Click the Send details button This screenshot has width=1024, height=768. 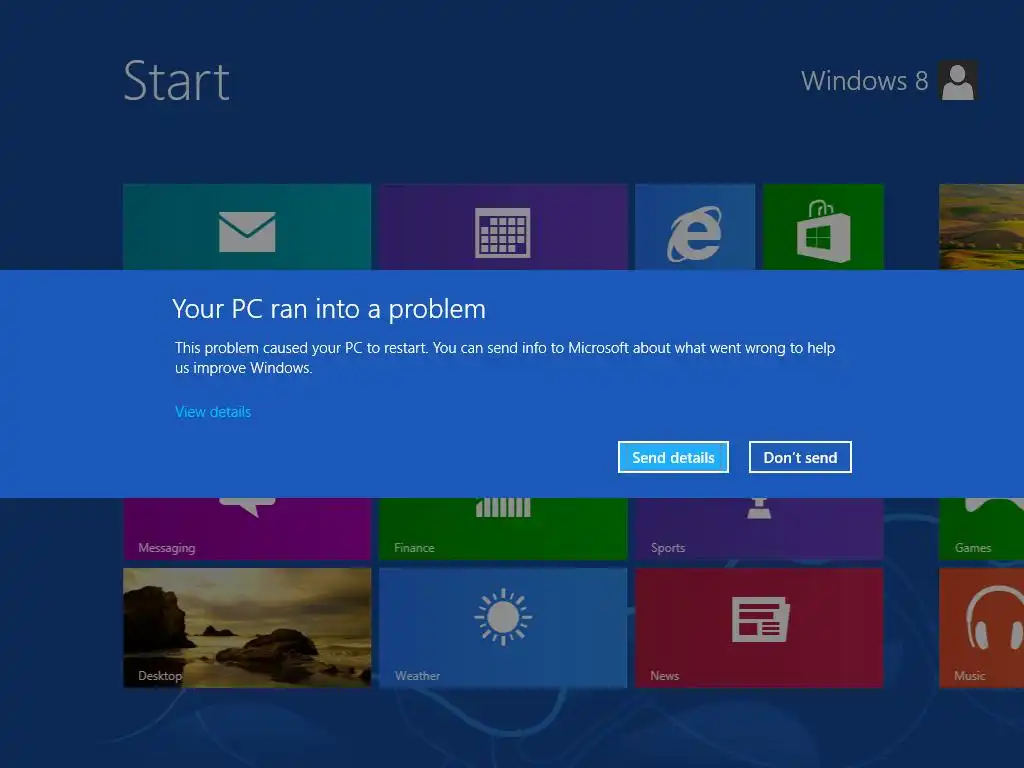click(x=673, y=457)
